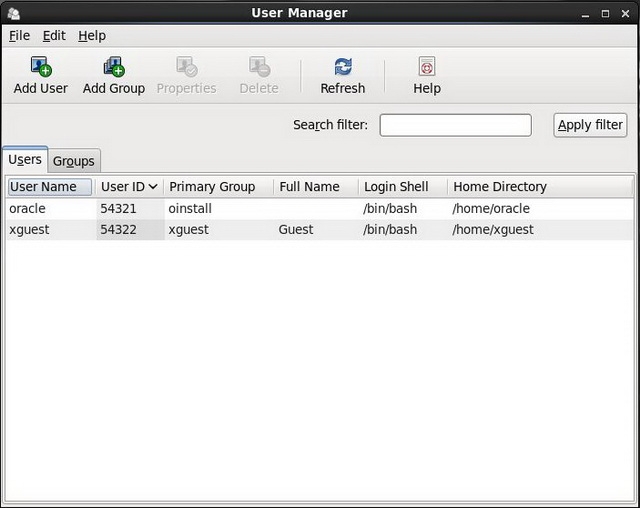Image resolution: width=640 pixels, height=508 pixels.
Task: Switch to the Groups tab
Action: [74, 161]
